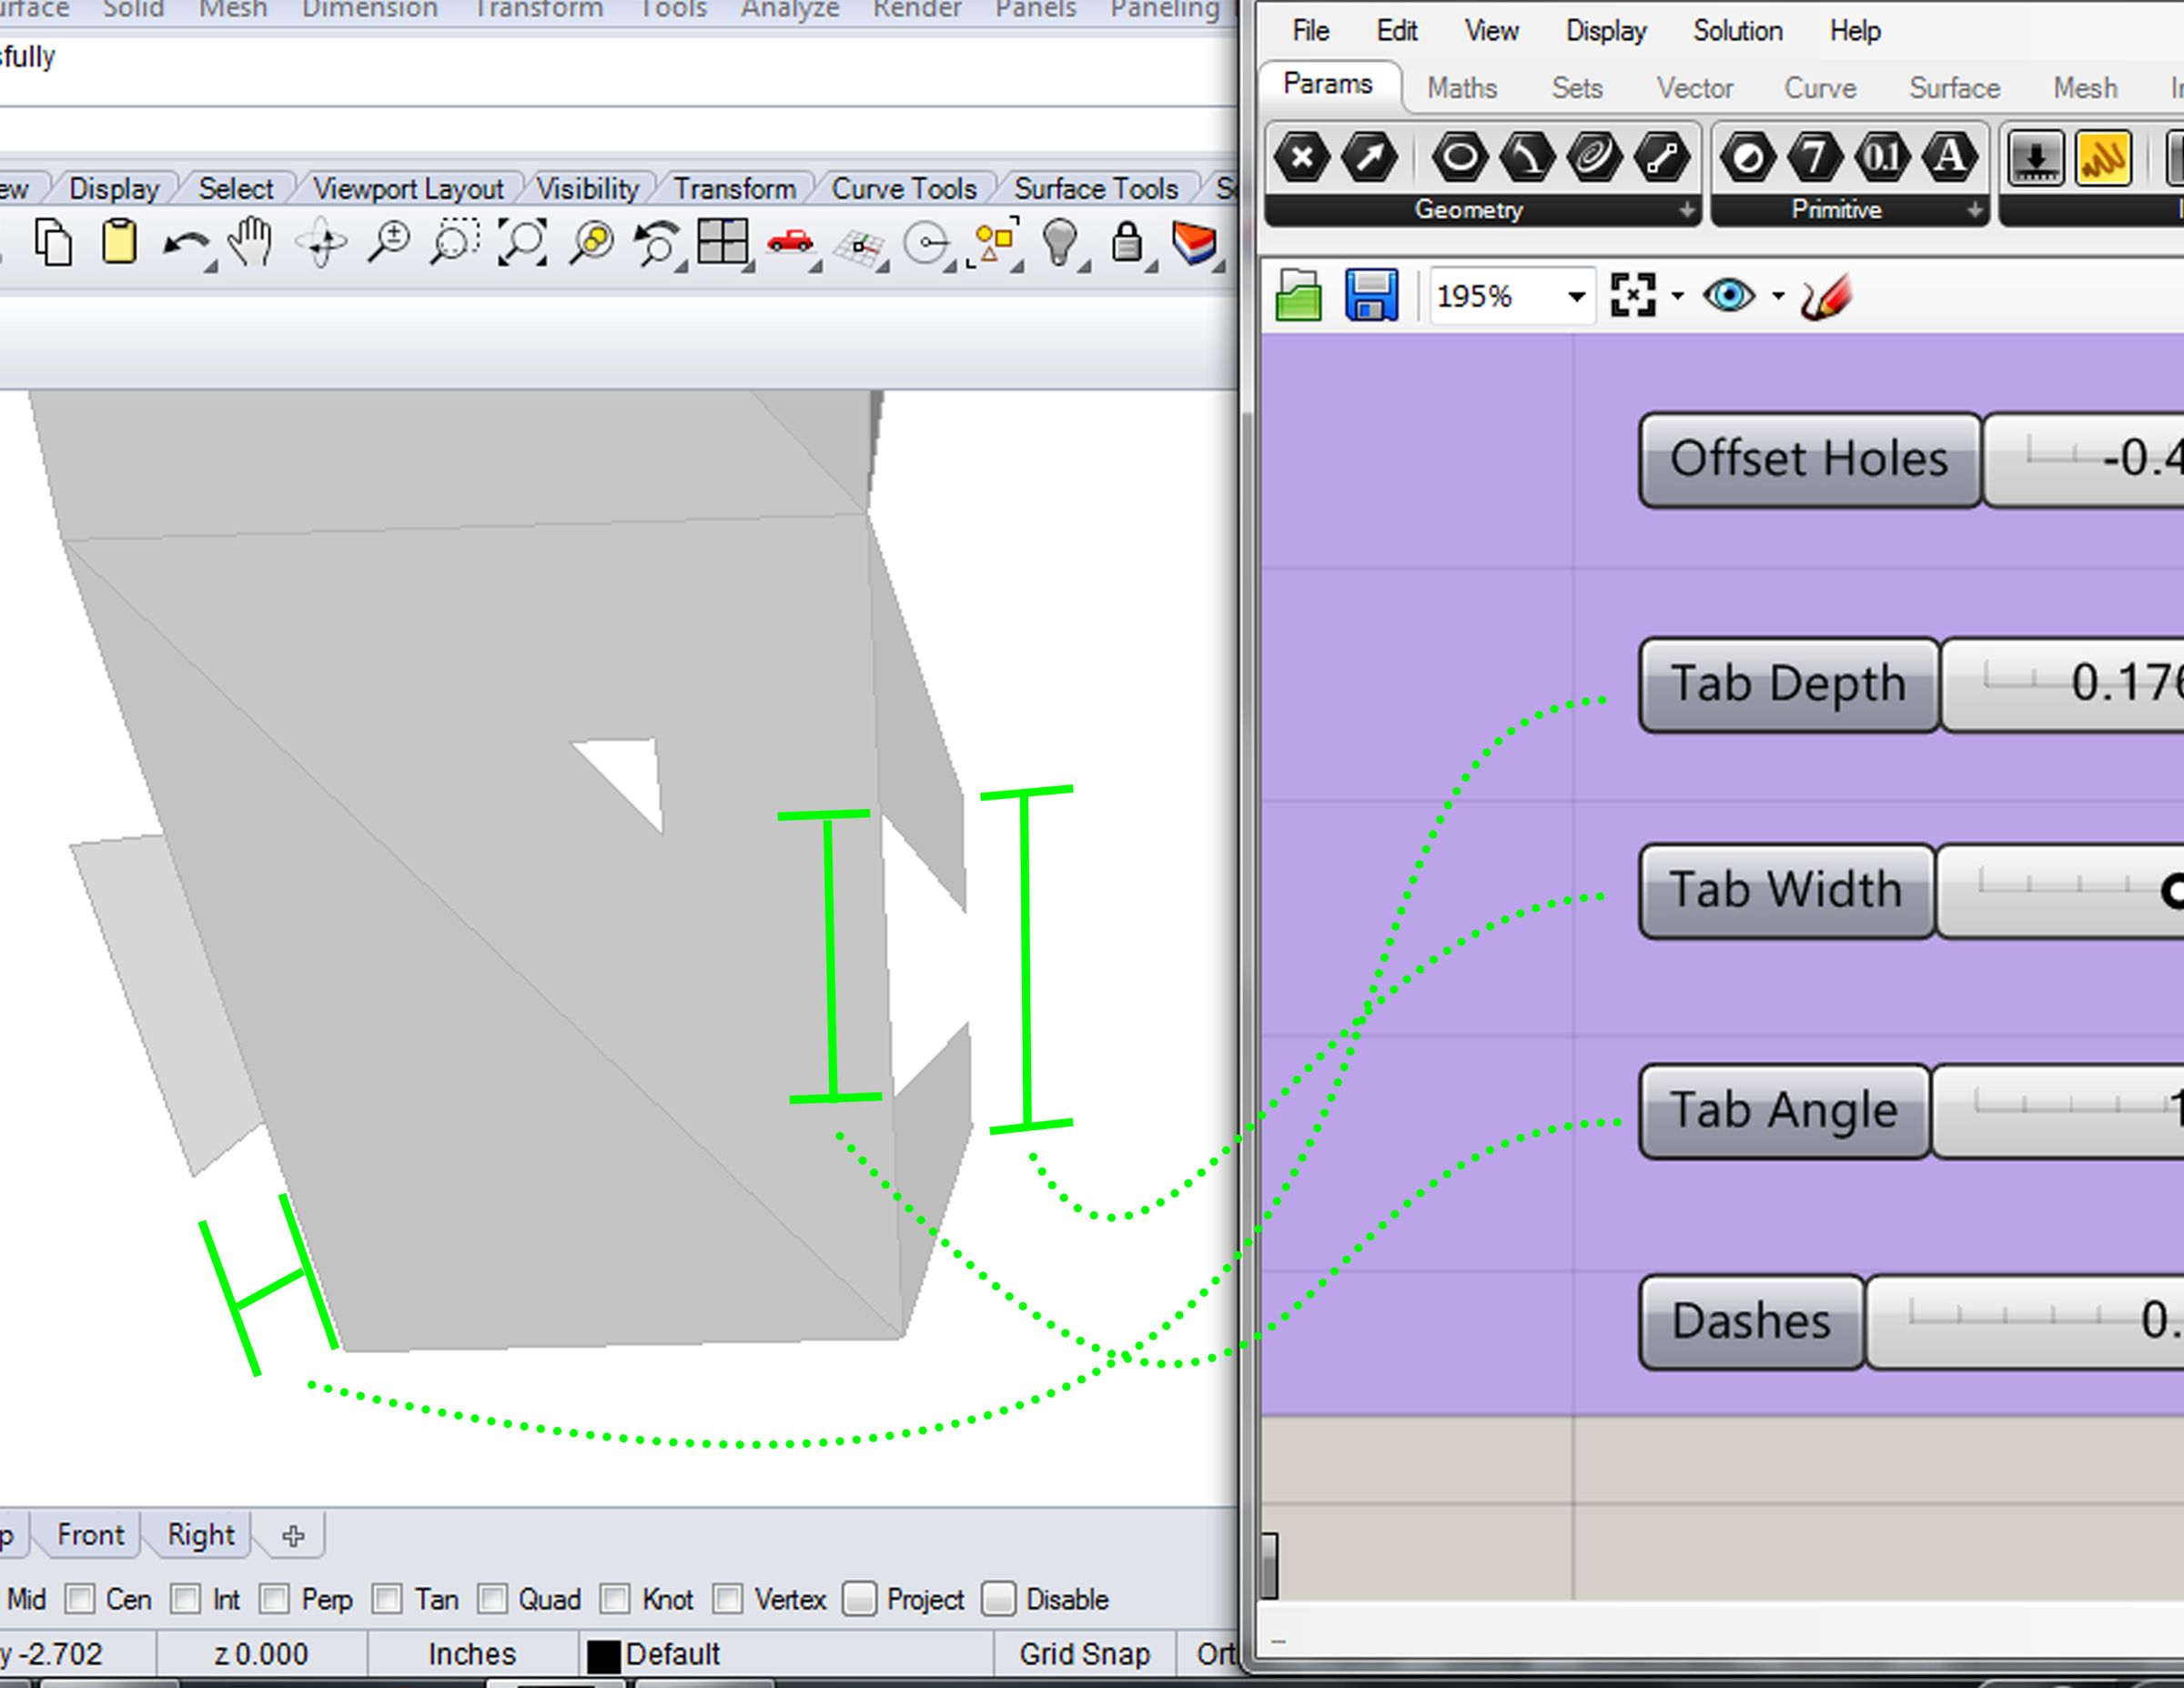2184x1688 pixels.
Task: Open a Grasshopper definition file
Action: tap(1298, 295)
